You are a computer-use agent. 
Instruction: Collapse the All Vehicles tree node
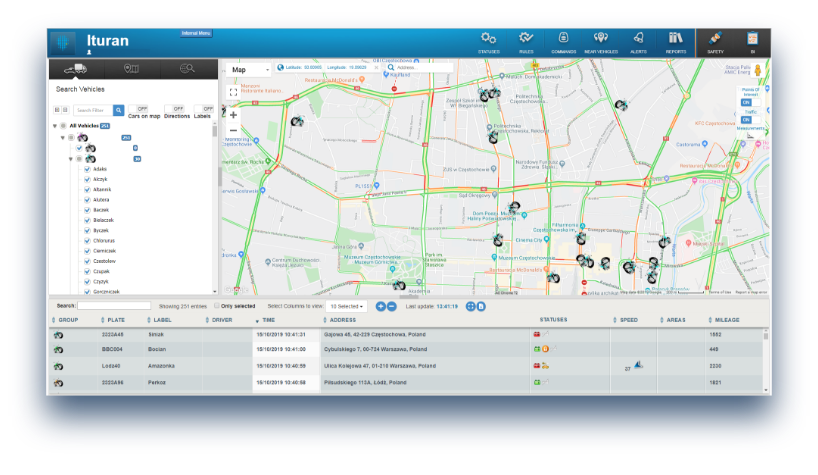click(x=55, y=126)
